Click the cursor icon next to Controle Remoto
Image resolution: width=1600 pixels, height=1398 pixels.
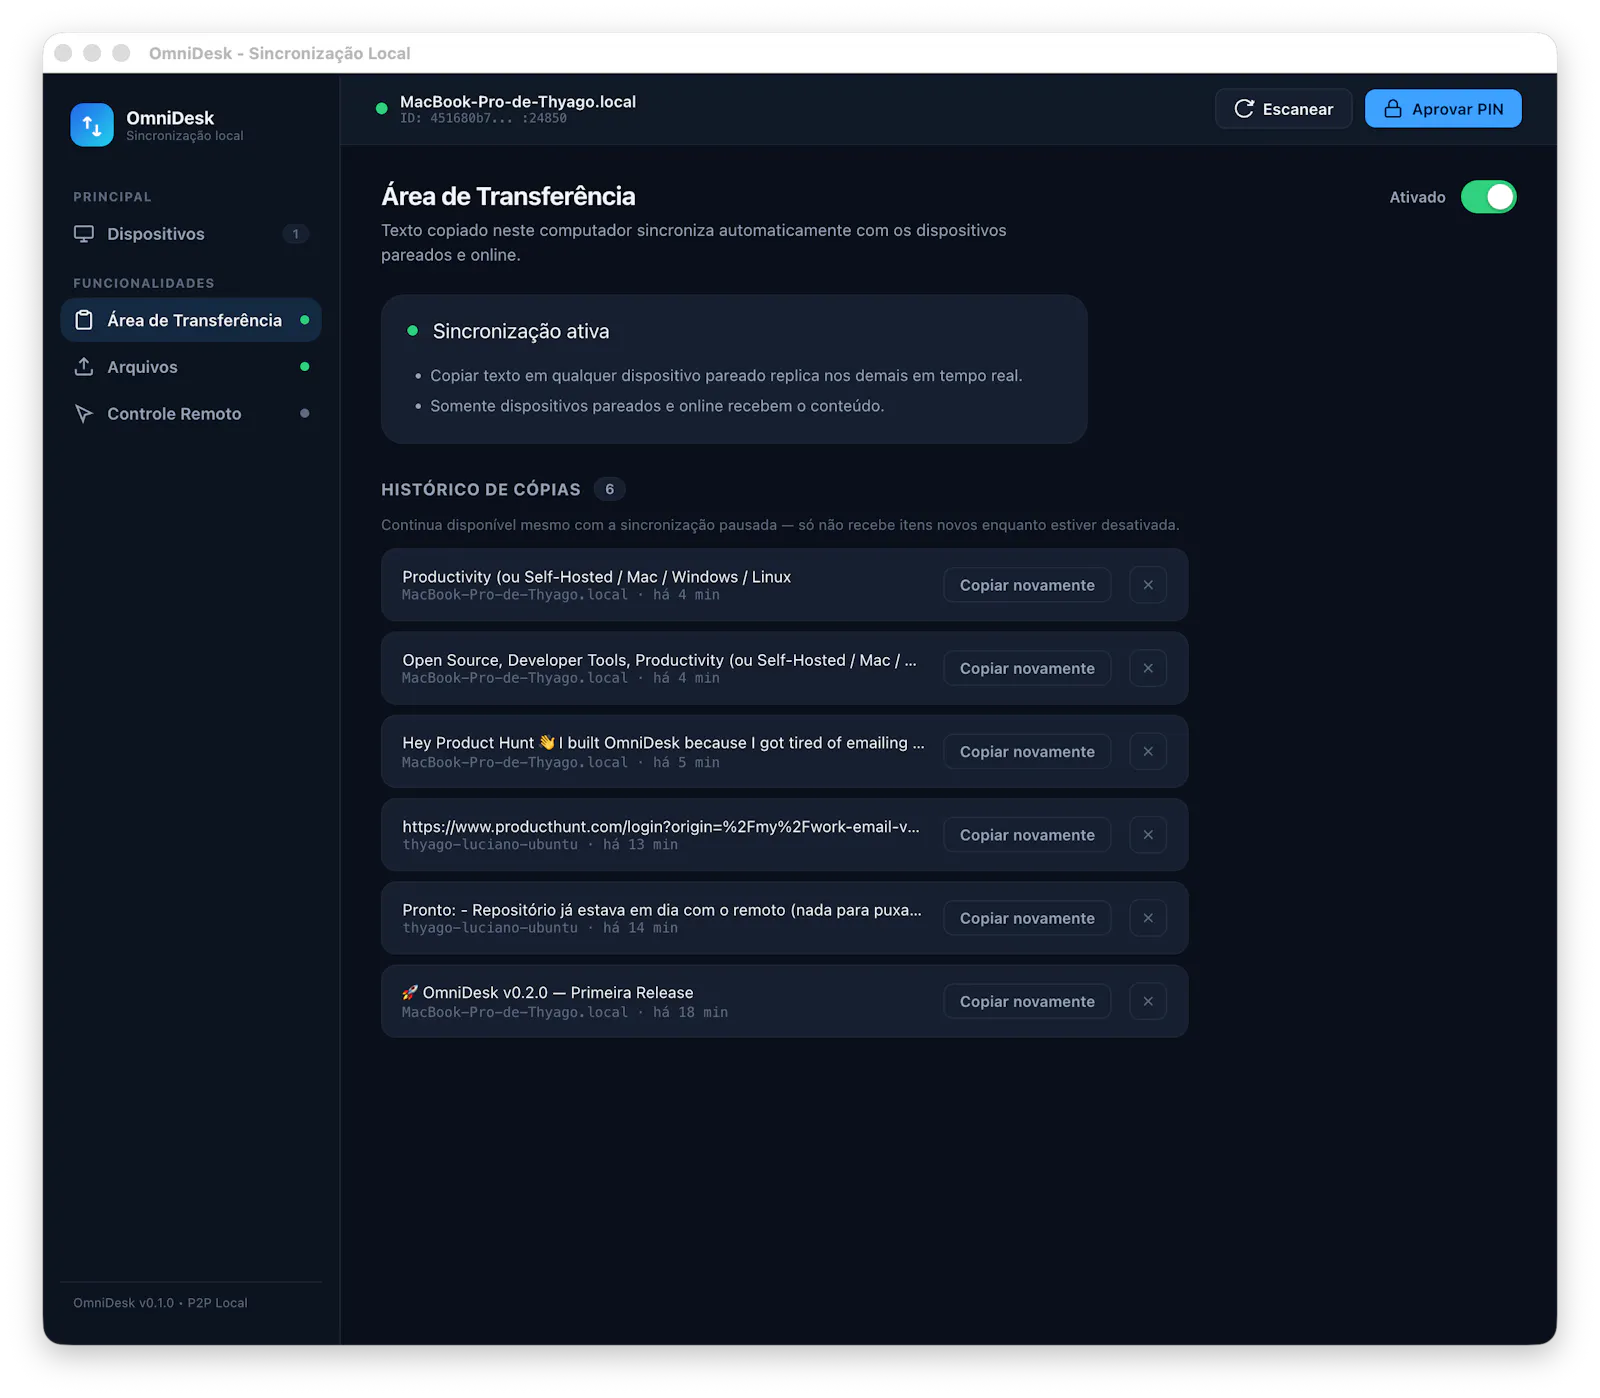tap(84, 414)
